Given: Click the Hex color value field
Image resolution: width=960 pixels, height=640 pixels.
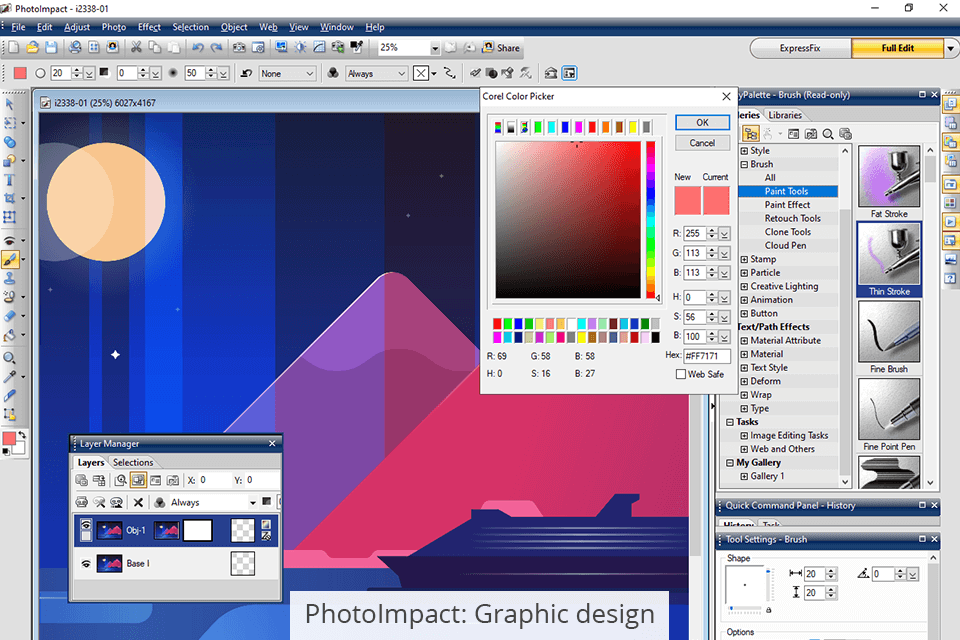Looking at the screenshot, I should point(707,356).
